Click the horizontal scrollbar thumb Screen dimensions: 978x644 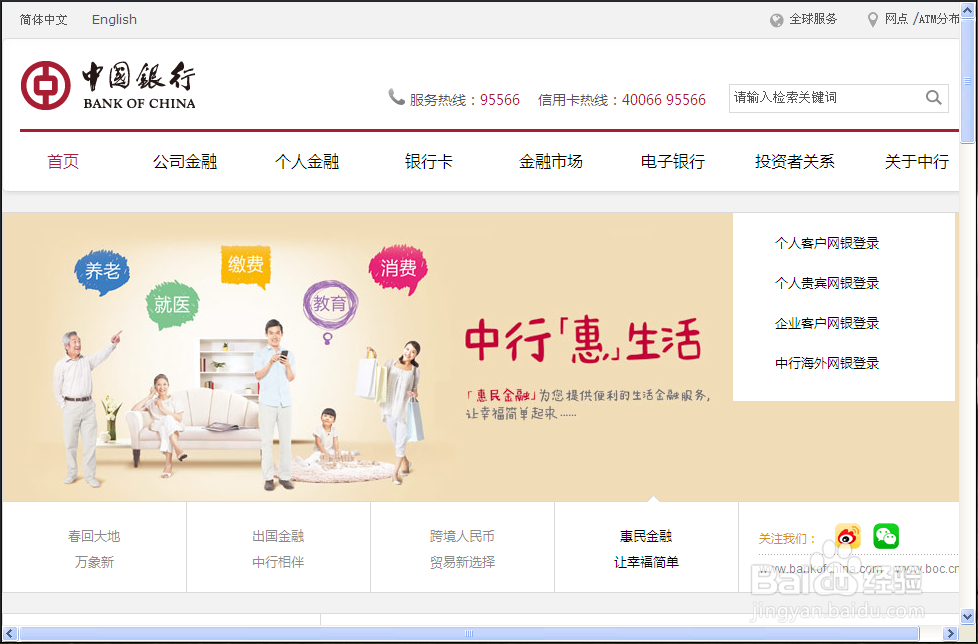(x=469, y=633)
